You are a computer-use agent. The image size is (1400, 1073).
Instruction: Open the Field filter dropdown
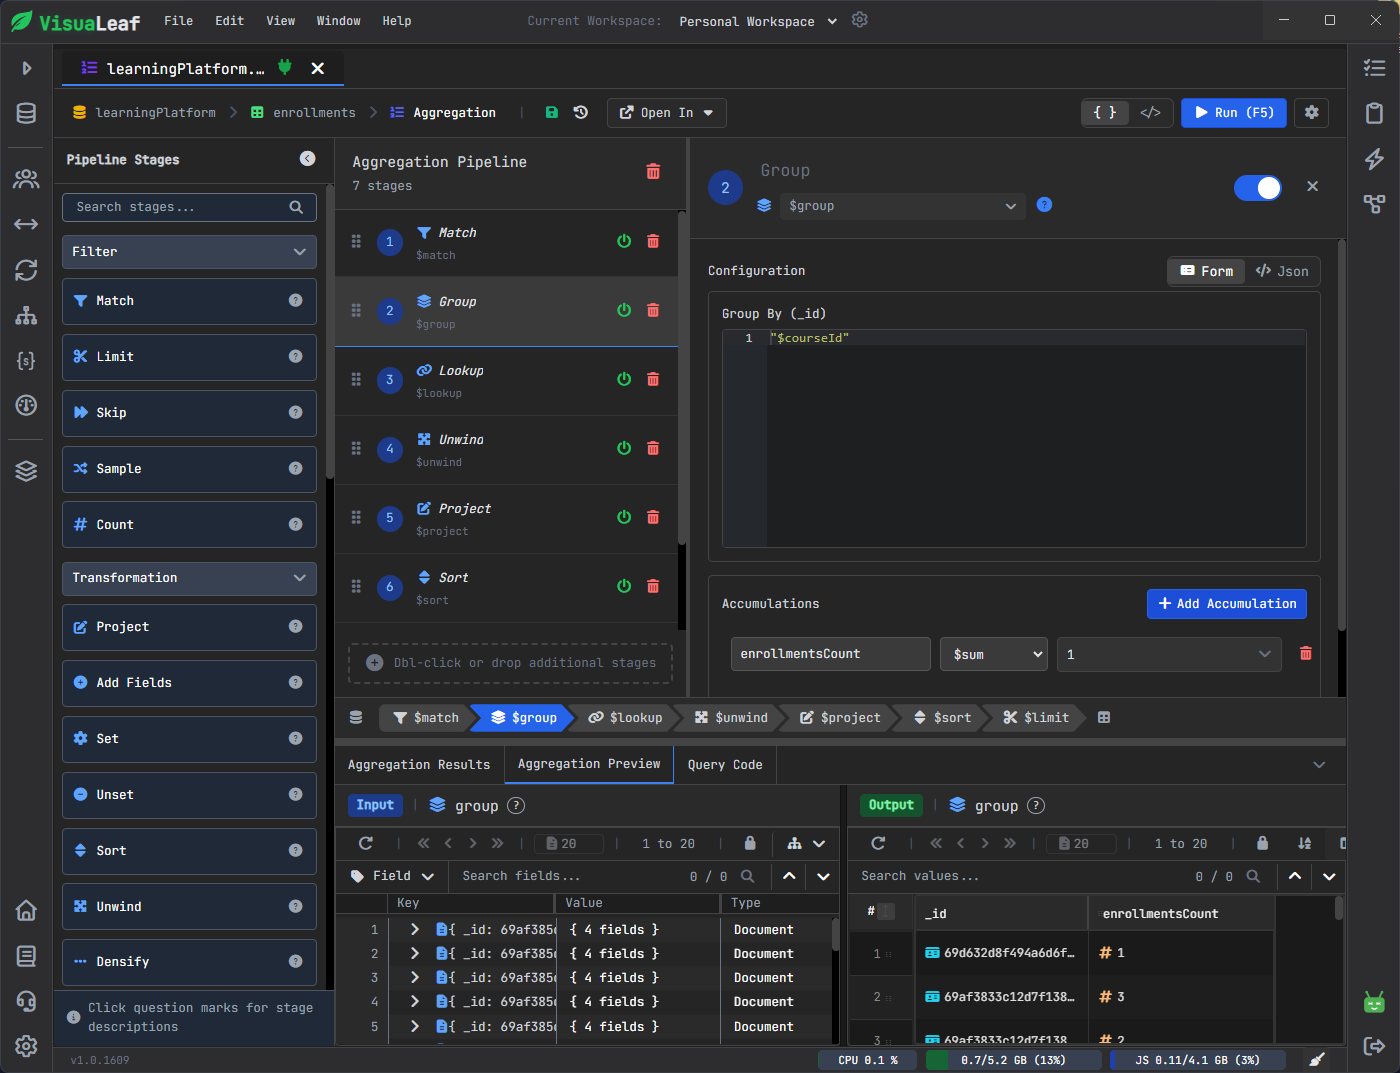[x=392, y=876]
